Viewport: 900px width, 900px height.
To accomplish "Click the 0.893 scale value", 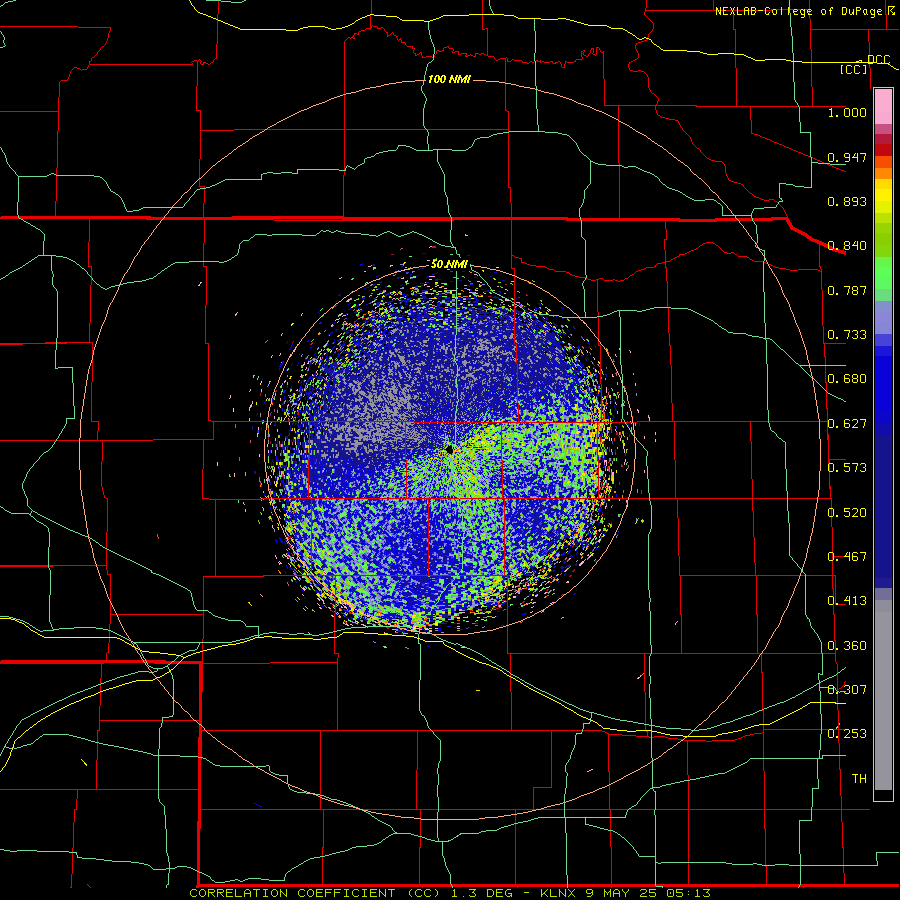I will (x=847, y=201).
